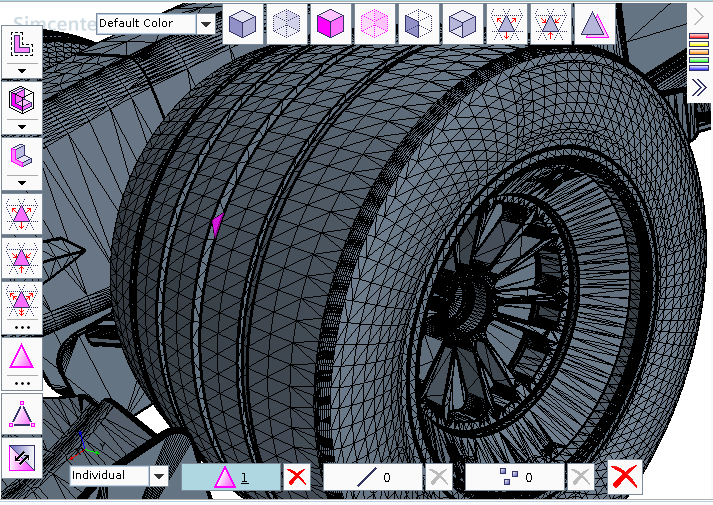Click the stacked color bars icon
The height and width of the screenshot is (505, 713).
coord(699,50)
